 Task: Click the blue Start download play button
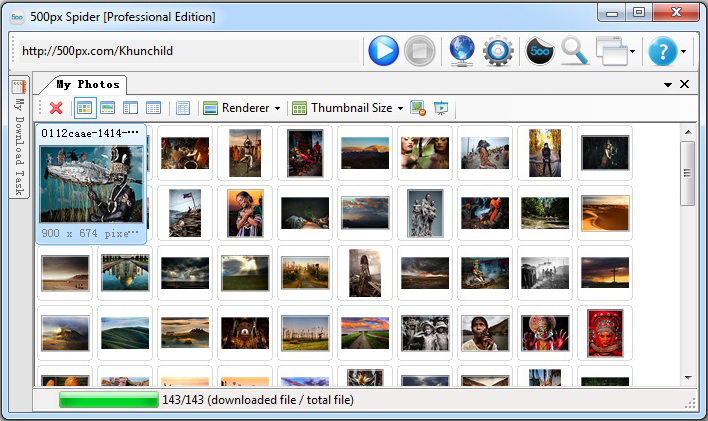383,51
